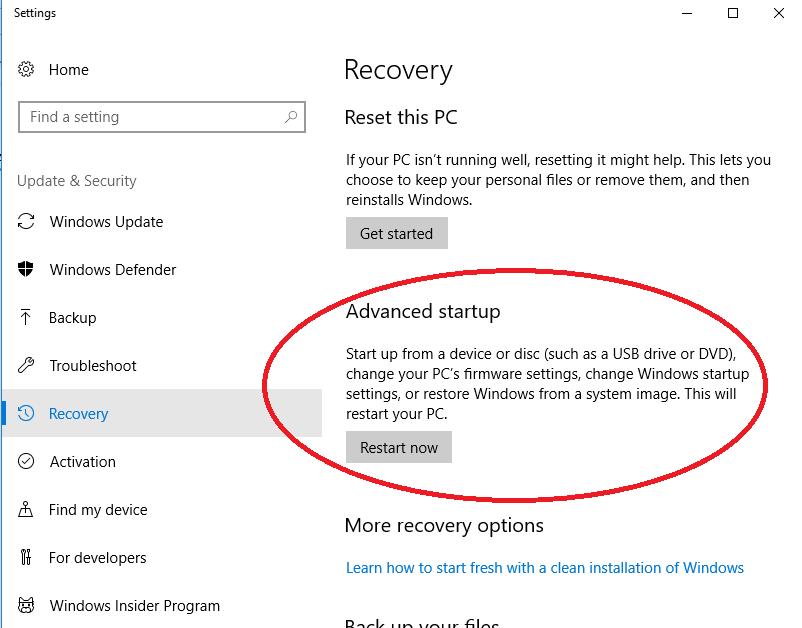The image size is (802, 628).
Task: Focus the Find a setting search box
Action: tap(150, 117)
